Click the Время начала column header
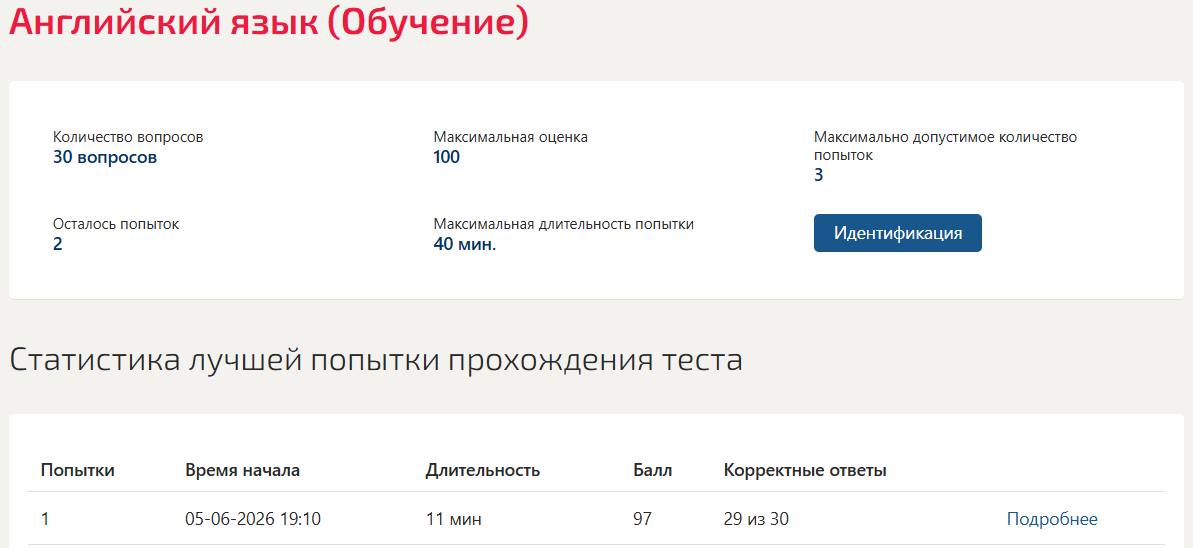 [x=243, y=470]
